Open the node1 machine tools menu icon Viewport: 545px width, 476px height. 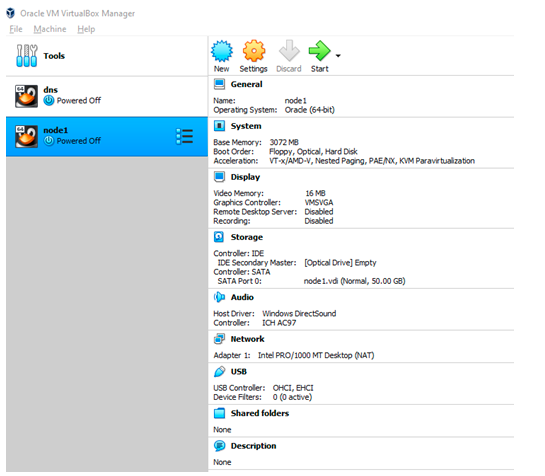pos(184,136)
